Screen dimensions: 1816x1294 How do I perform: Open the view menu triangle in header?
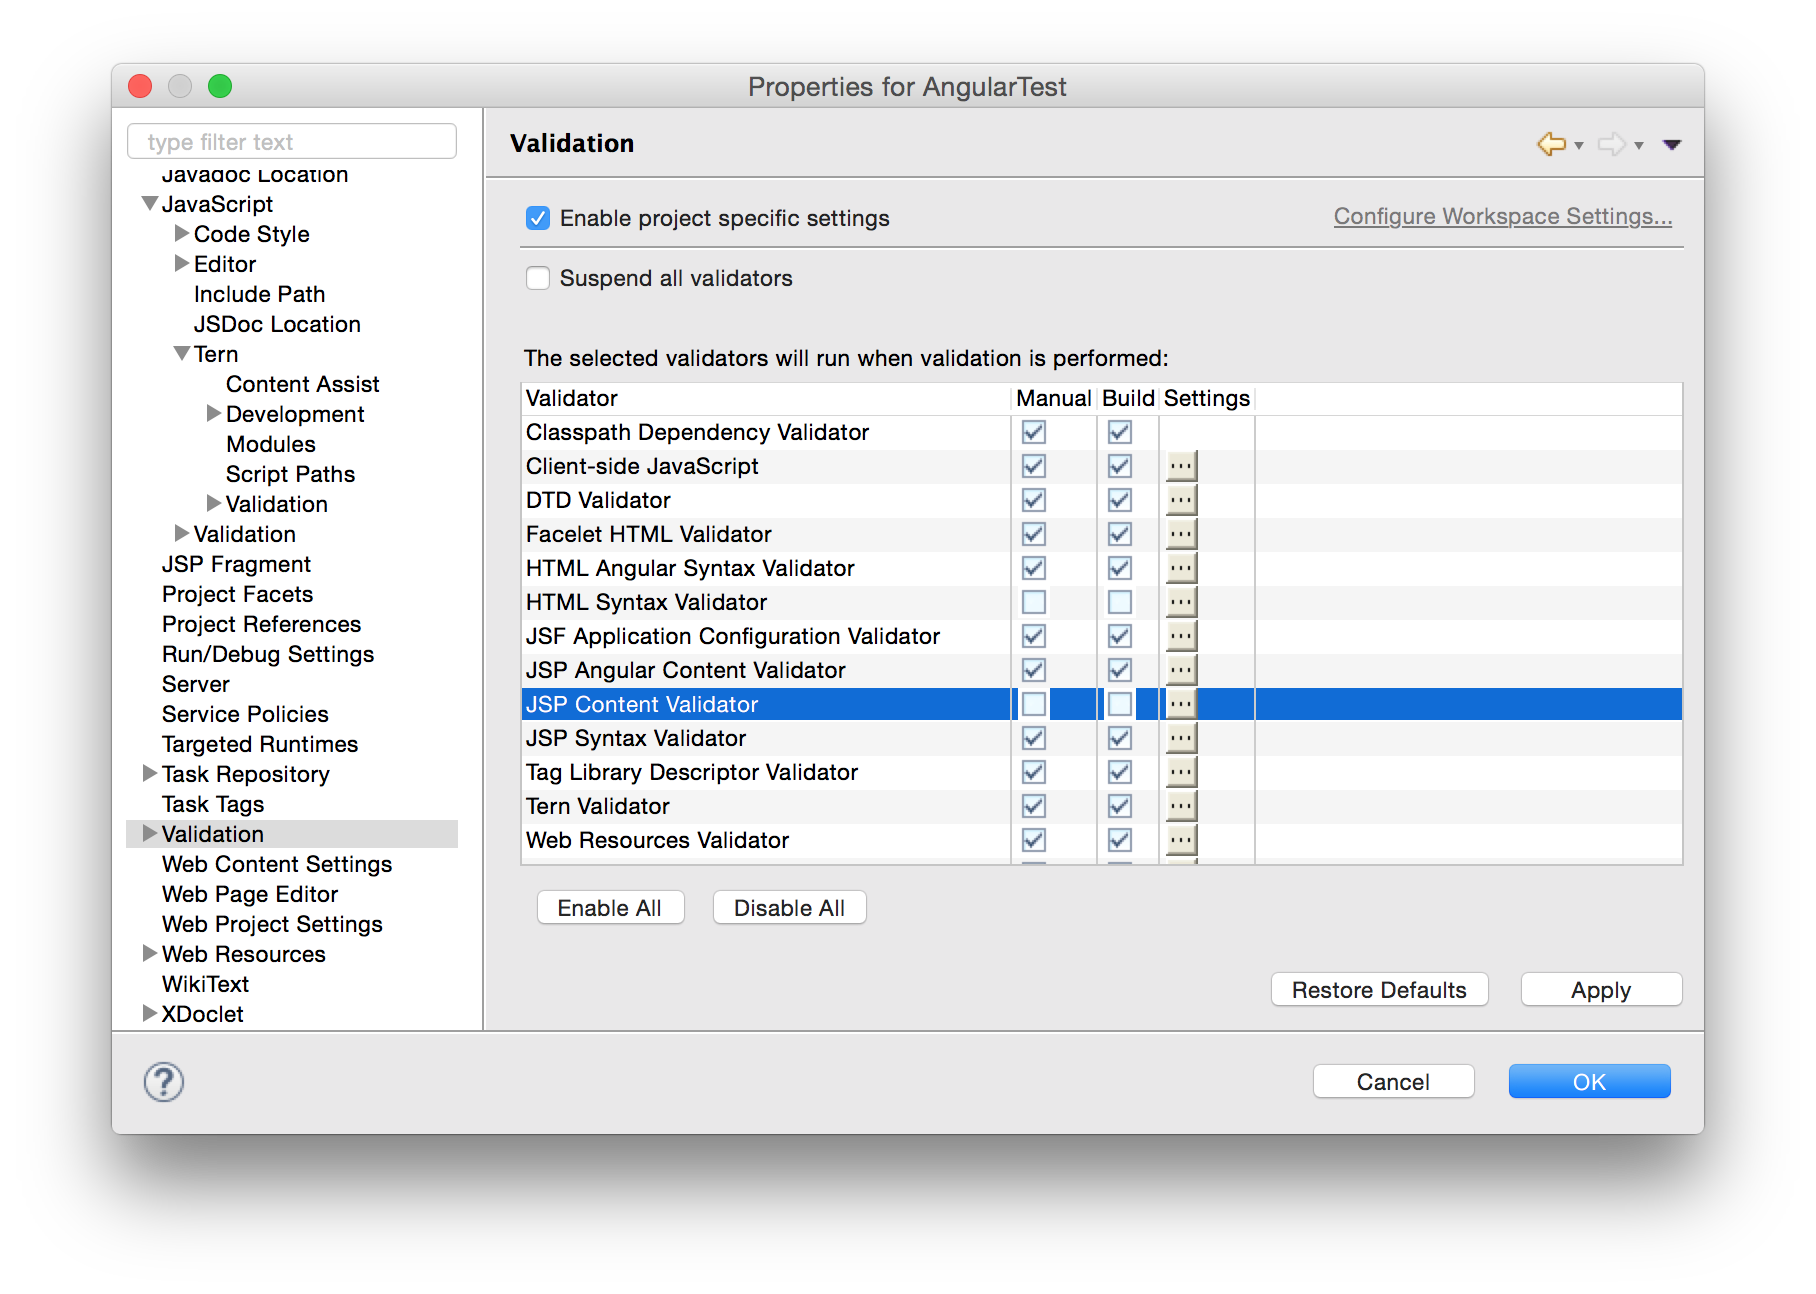1671,145
